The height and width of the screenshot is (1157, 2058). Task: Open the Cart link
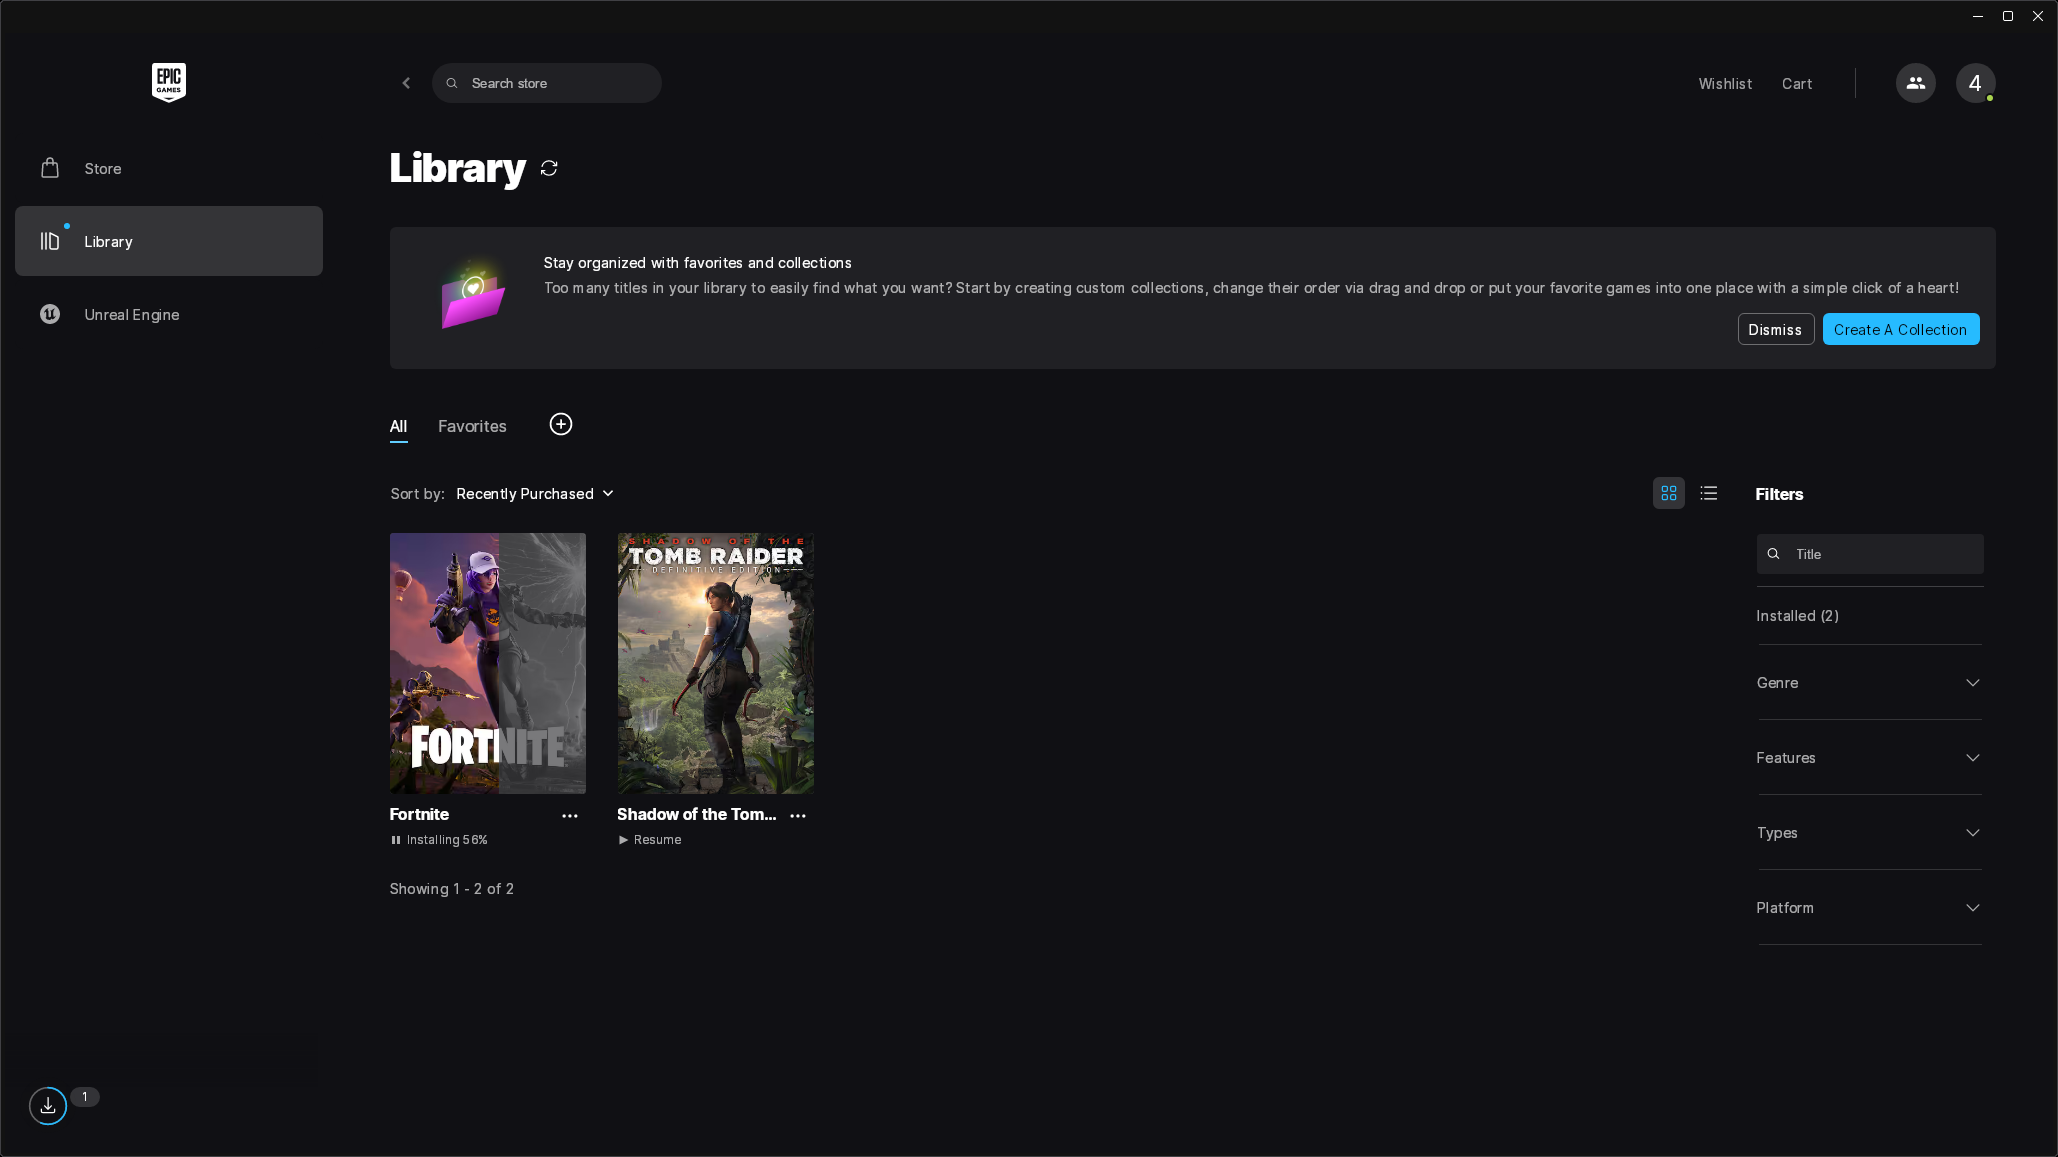pos(1796,84)
